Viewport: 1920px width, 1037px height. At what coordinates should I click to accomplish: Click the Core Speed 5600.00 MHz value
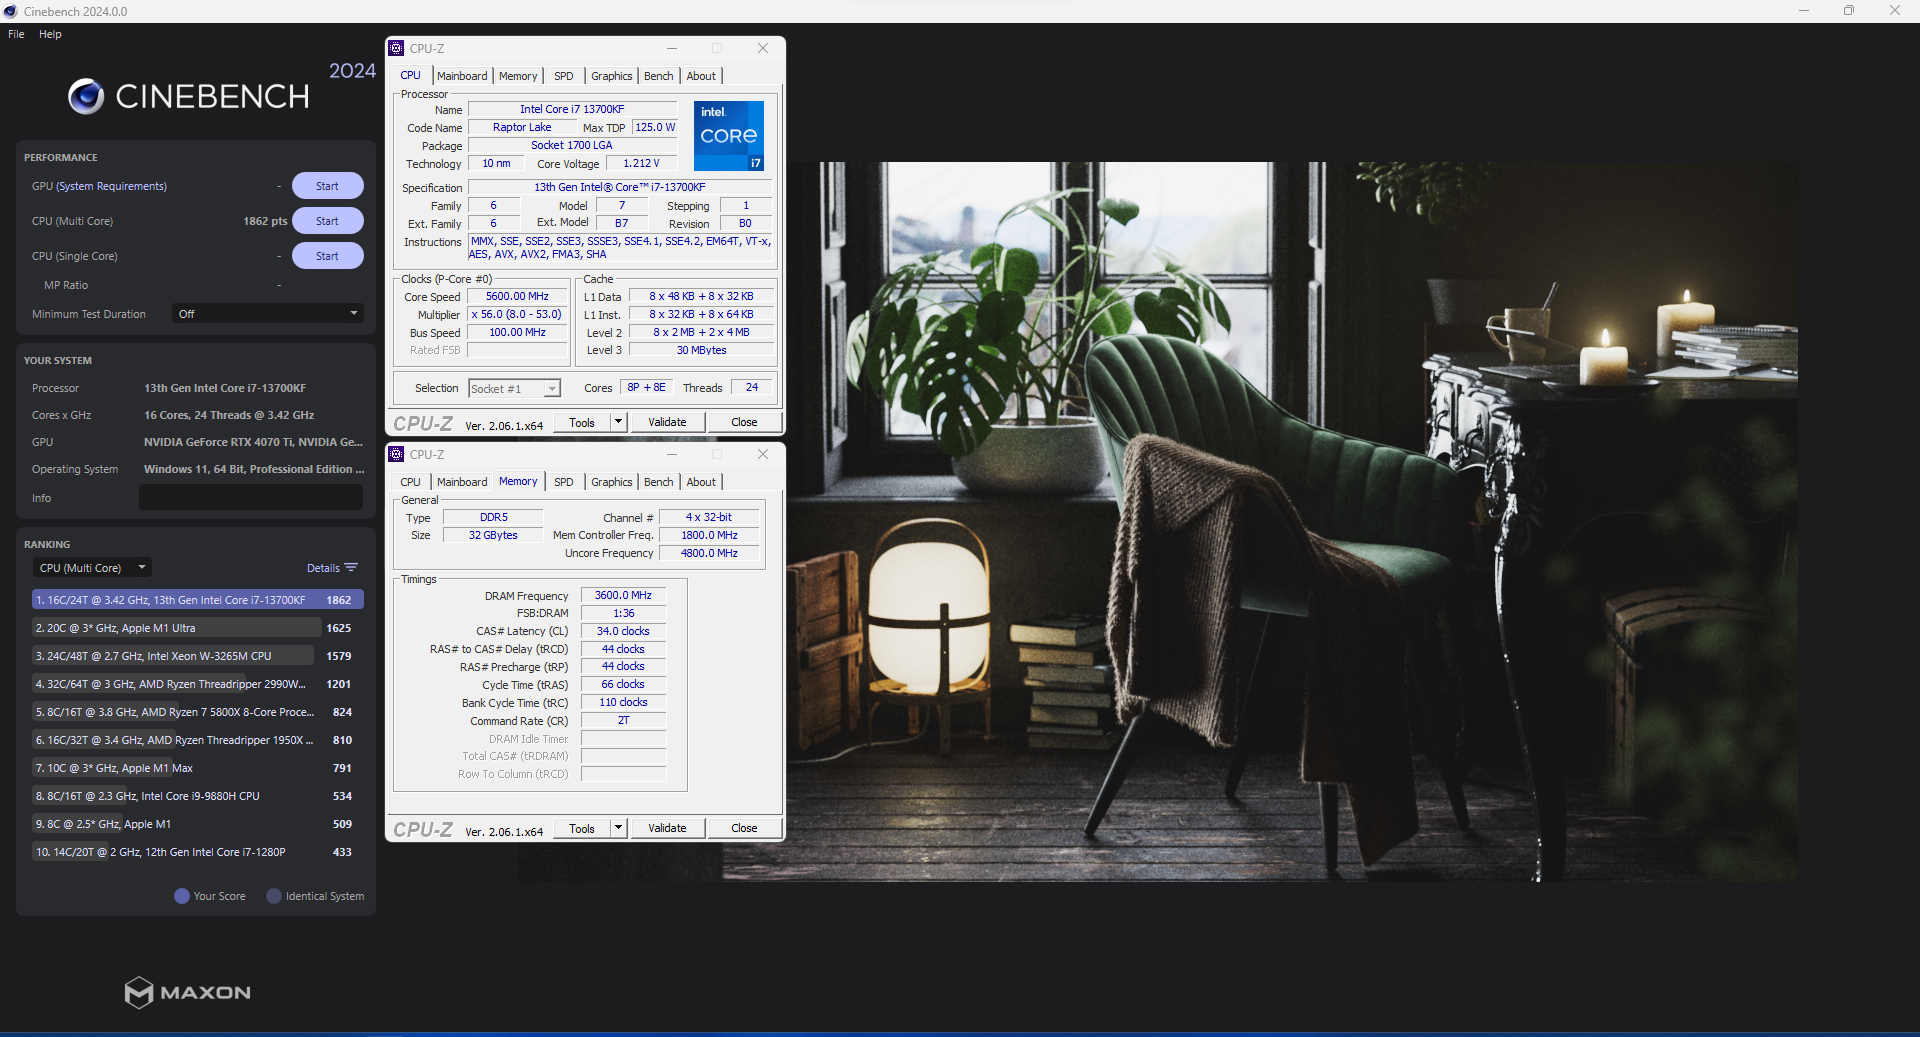click(x=517, y=296)
